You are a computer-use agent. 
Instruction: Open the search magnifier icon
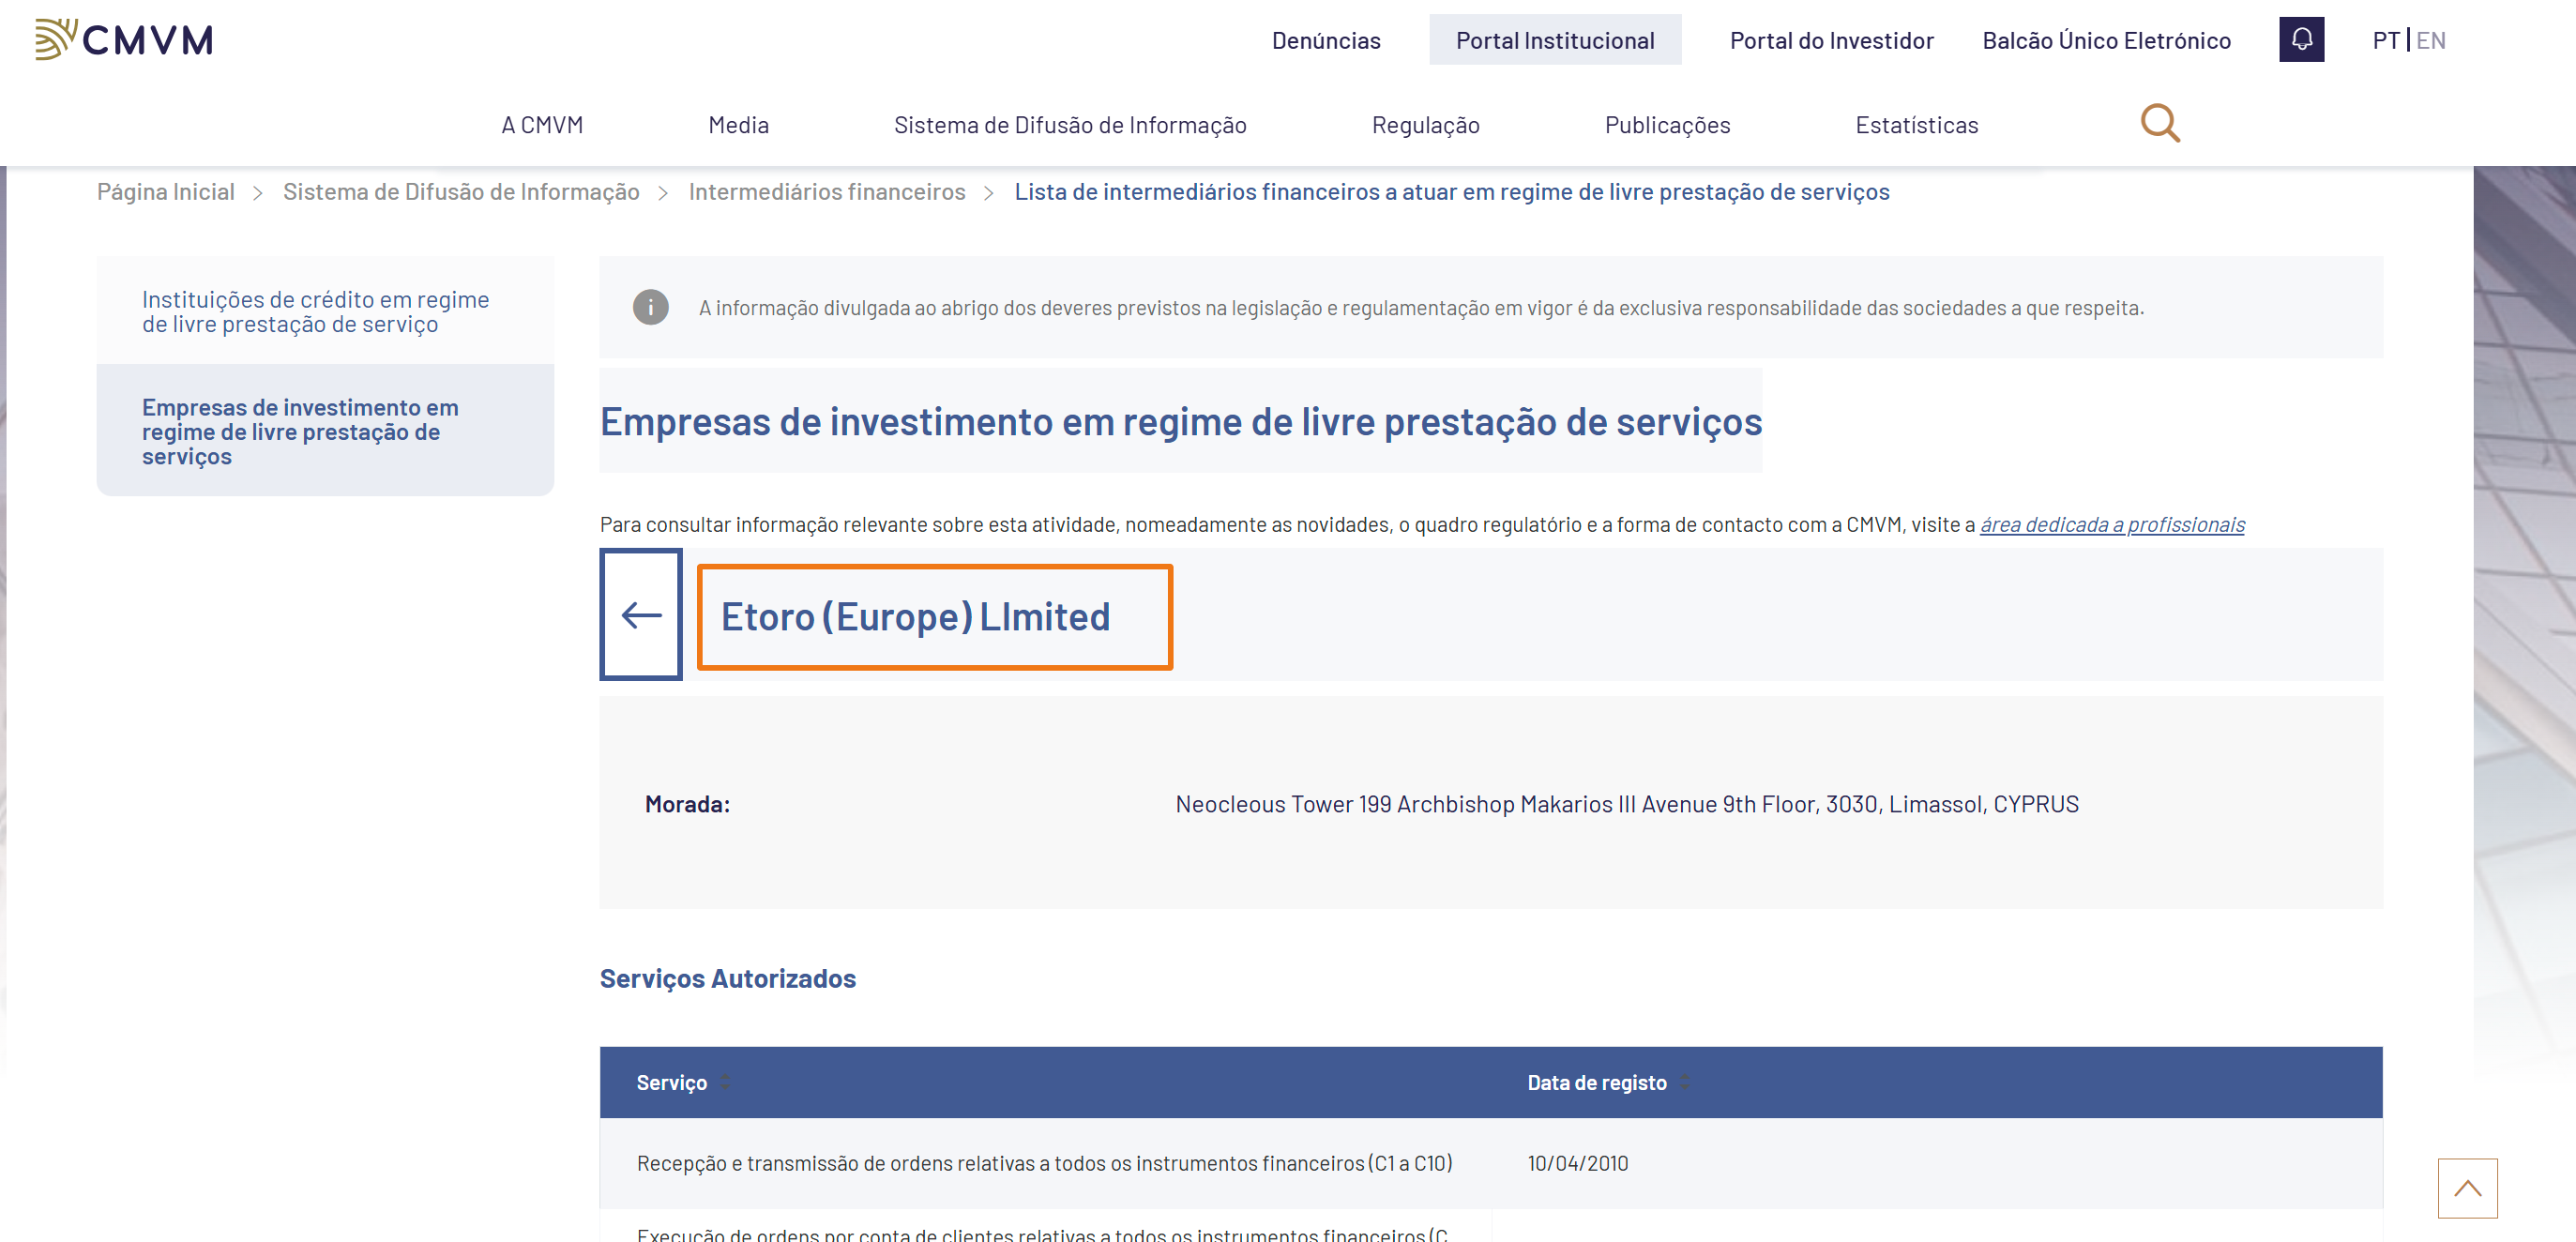2160,124
